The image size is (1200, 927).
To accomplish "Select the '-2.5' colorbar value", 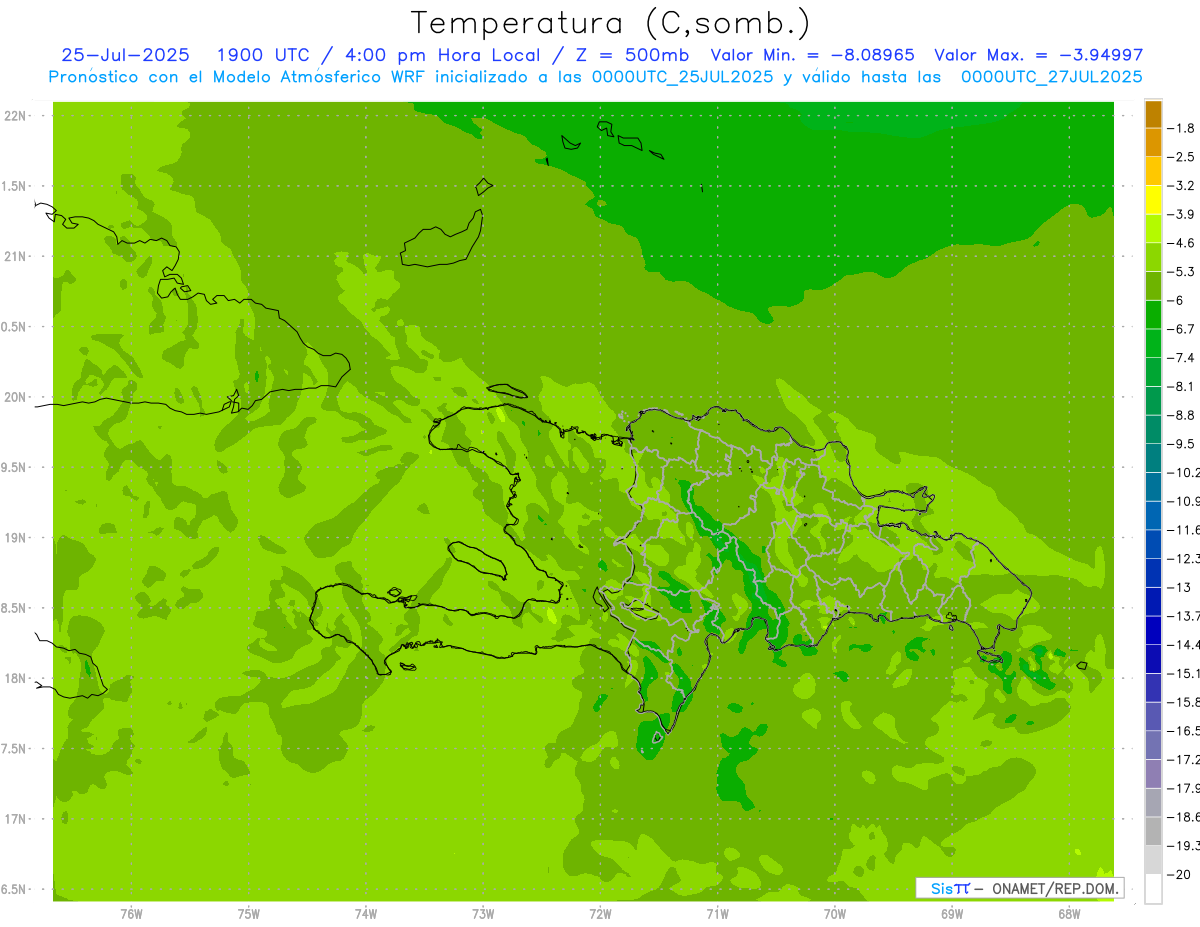I will coord(1182,157).
